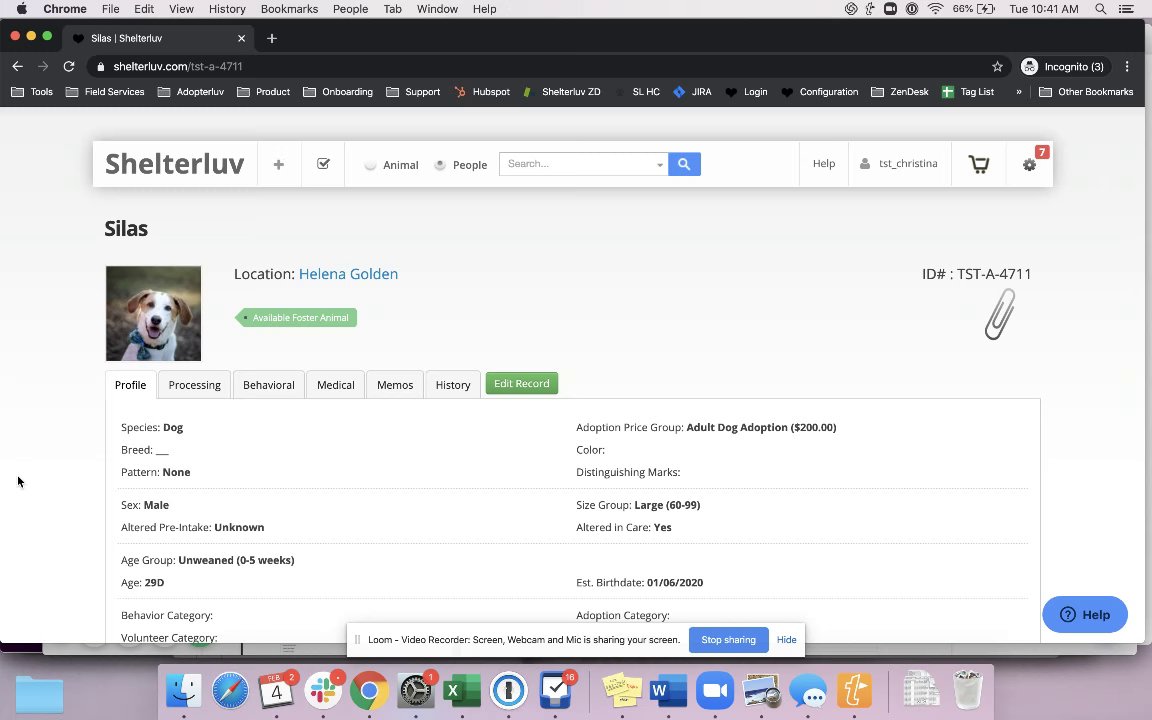View the History tab
The width and height of the screenshot is (1152, 720).
(453, 385)
